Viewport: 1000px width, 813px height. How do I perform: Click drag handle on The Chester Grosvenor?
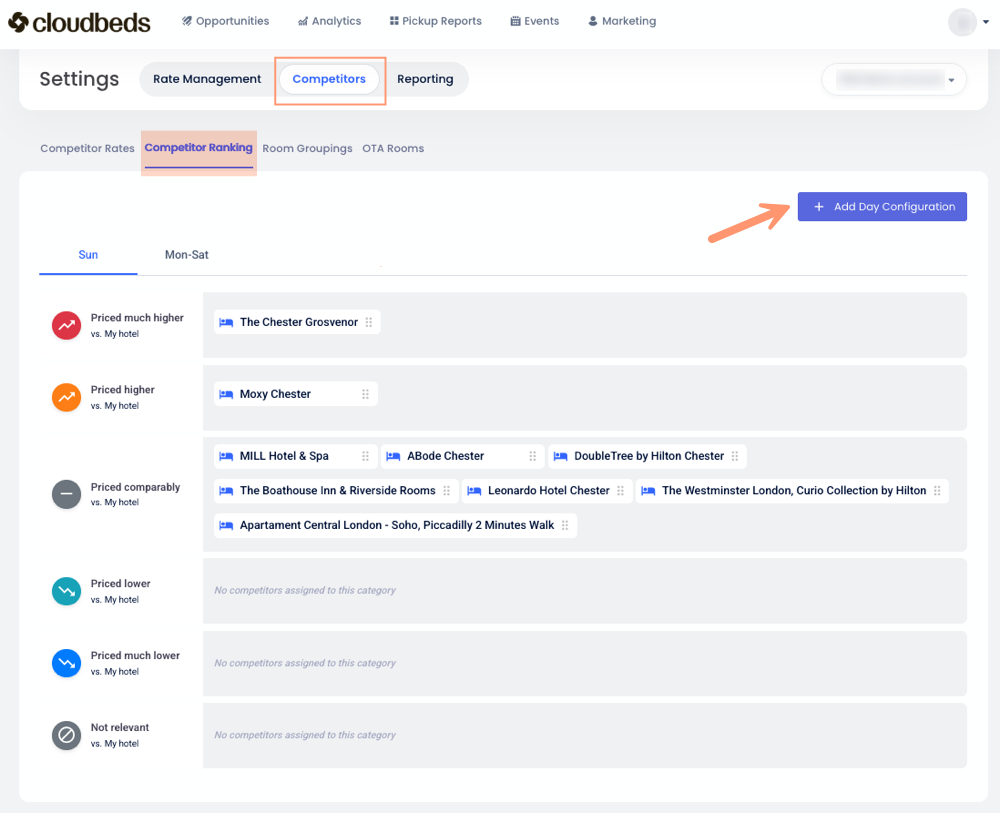(369, 322)
